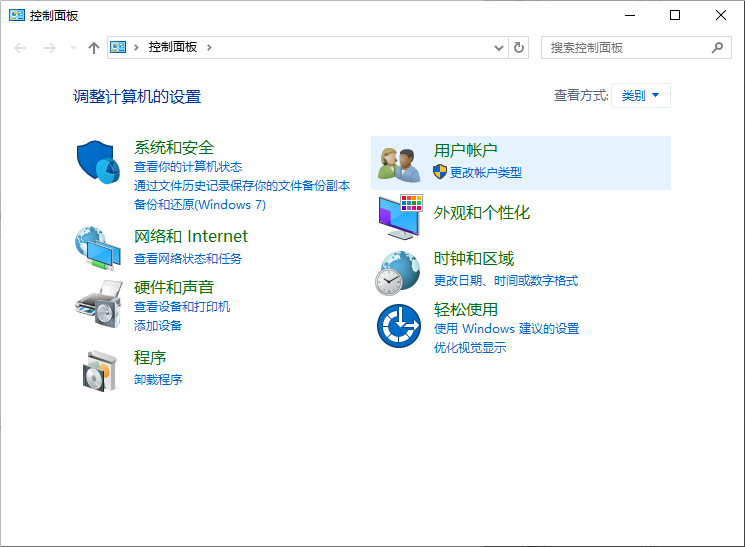
Task: Click the back navigation arrow
Action: click(20, 48)
